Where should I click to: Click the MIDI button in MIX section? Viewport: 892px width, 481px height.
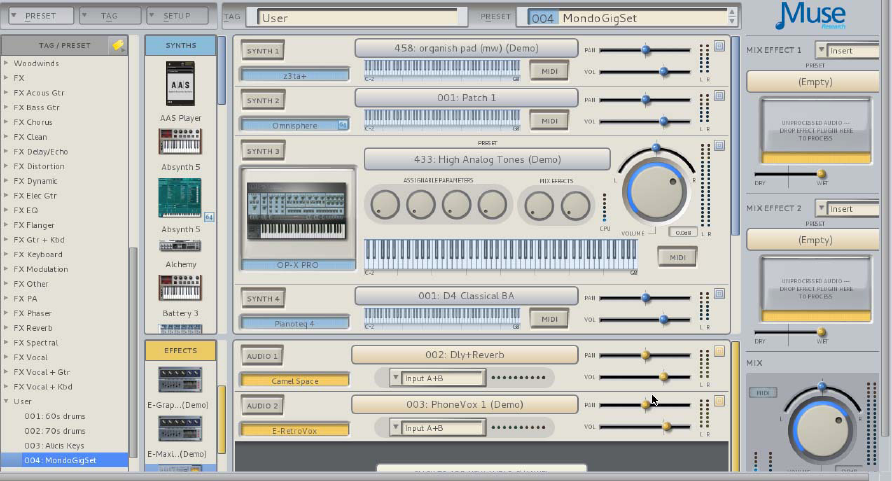(762, 392)
